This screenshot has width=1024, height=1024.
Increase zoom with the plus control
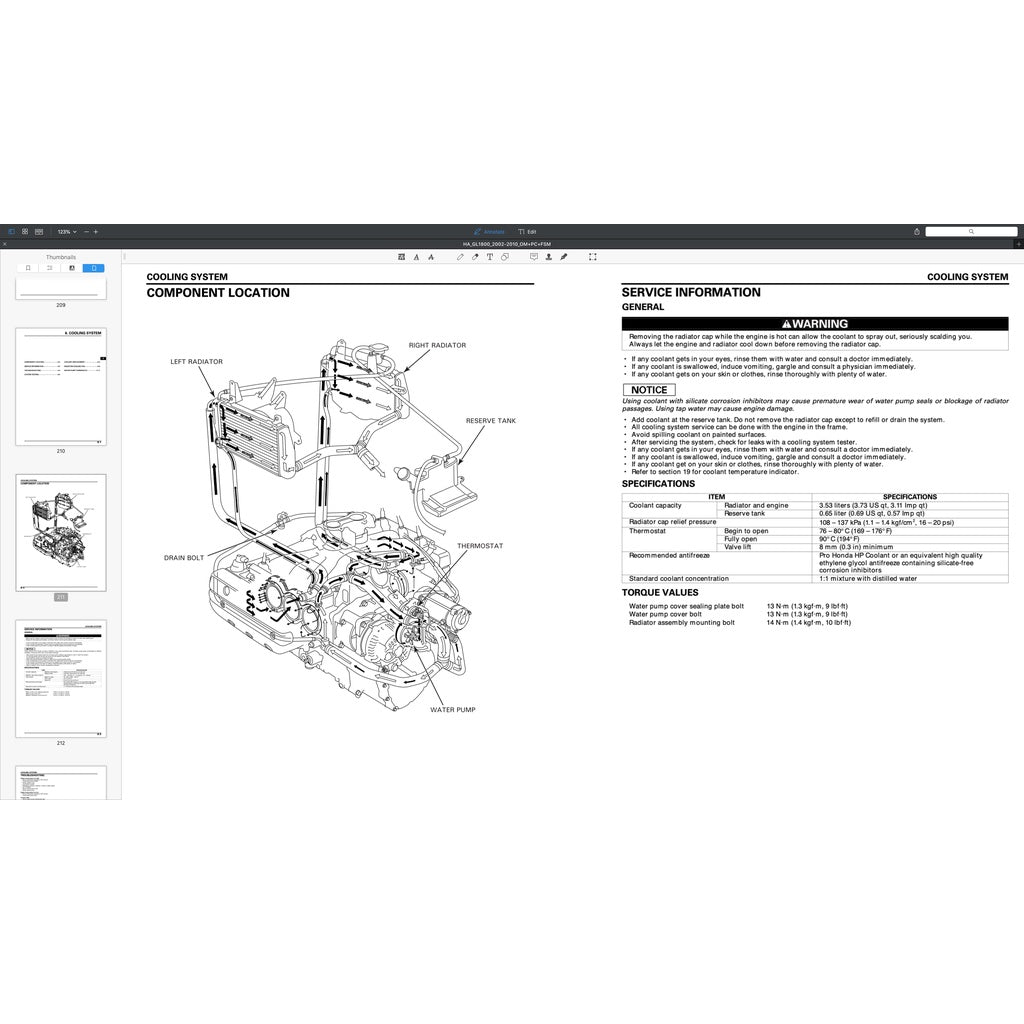coord(96,231)
